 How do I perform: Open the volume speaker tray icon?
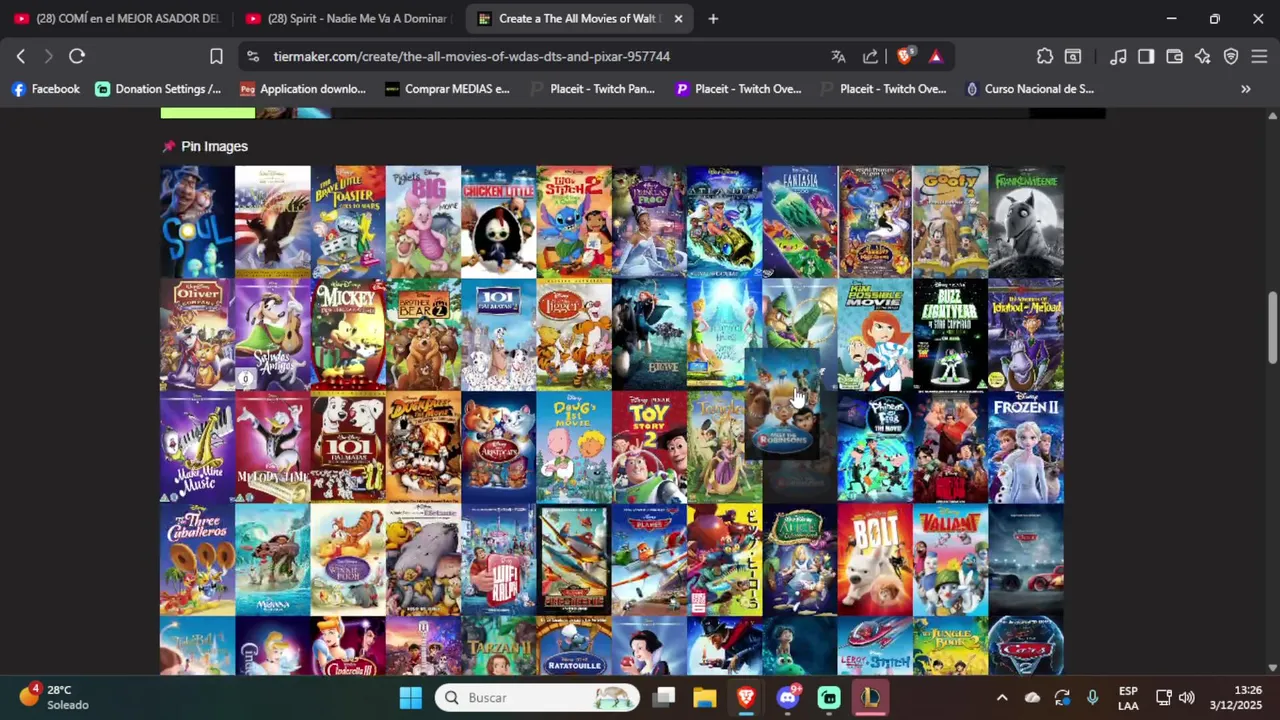(1187, 697)
